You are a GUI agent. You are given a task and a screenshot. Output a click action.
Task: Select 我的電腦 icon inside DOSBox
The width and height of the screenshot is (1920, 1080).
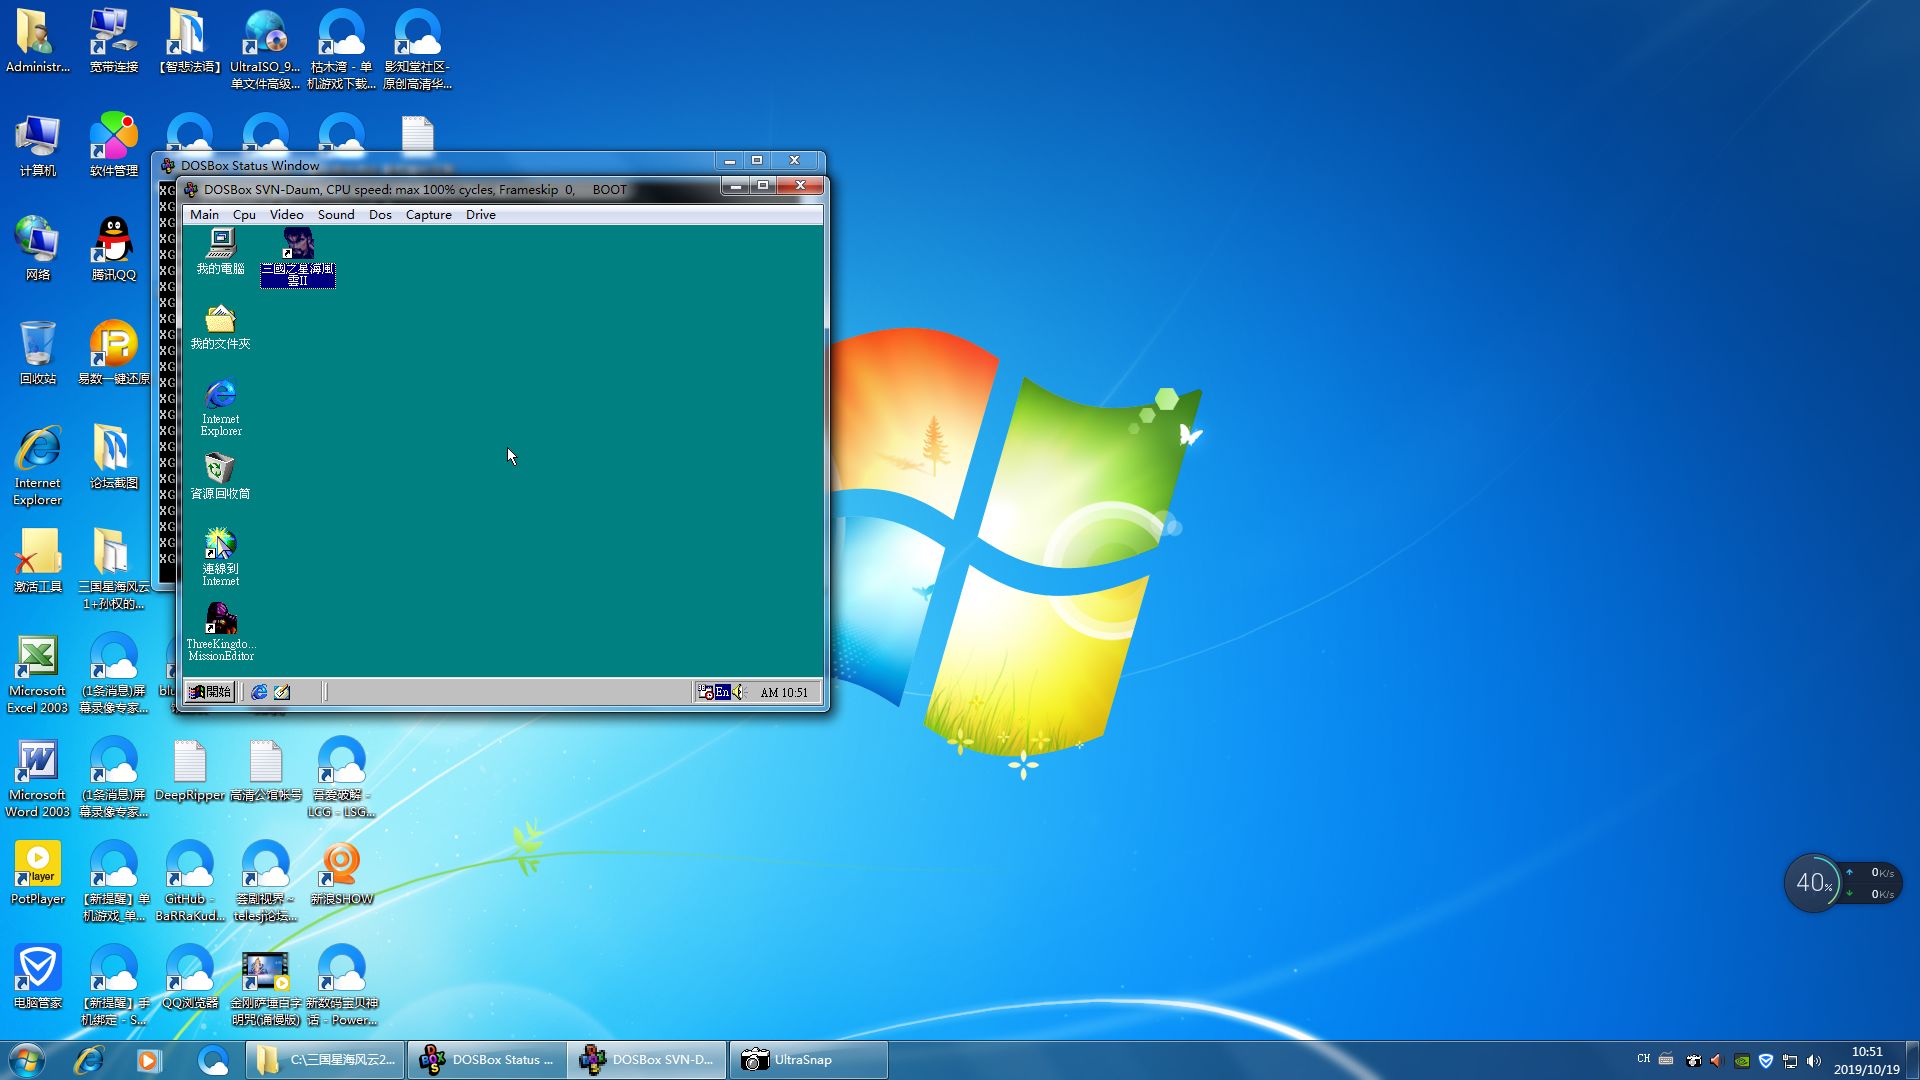click(220, 251)
